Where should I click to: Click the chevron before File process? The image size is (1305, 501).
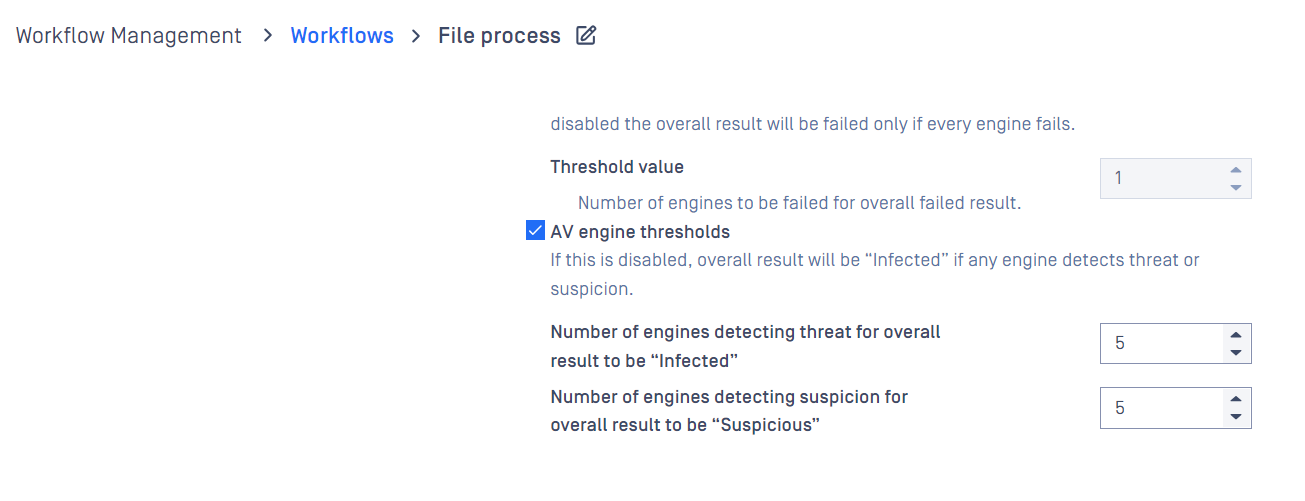click(416, 36)
